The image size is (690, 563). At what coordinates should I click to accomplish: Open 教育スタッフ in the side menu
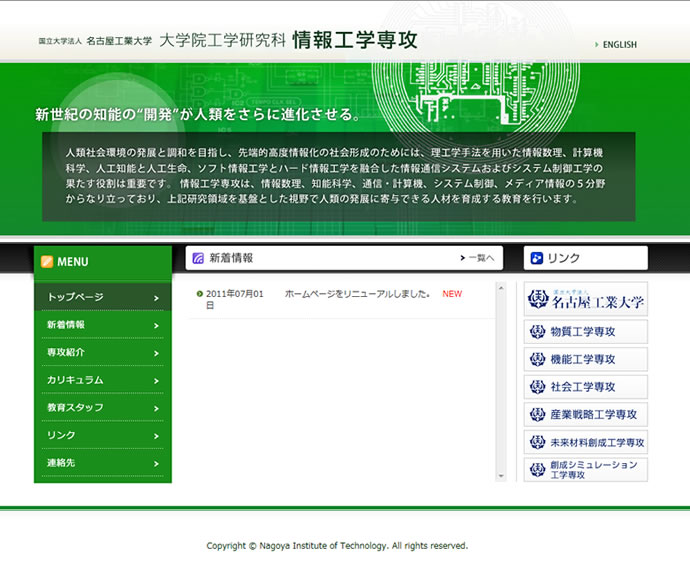coord(103,408)
